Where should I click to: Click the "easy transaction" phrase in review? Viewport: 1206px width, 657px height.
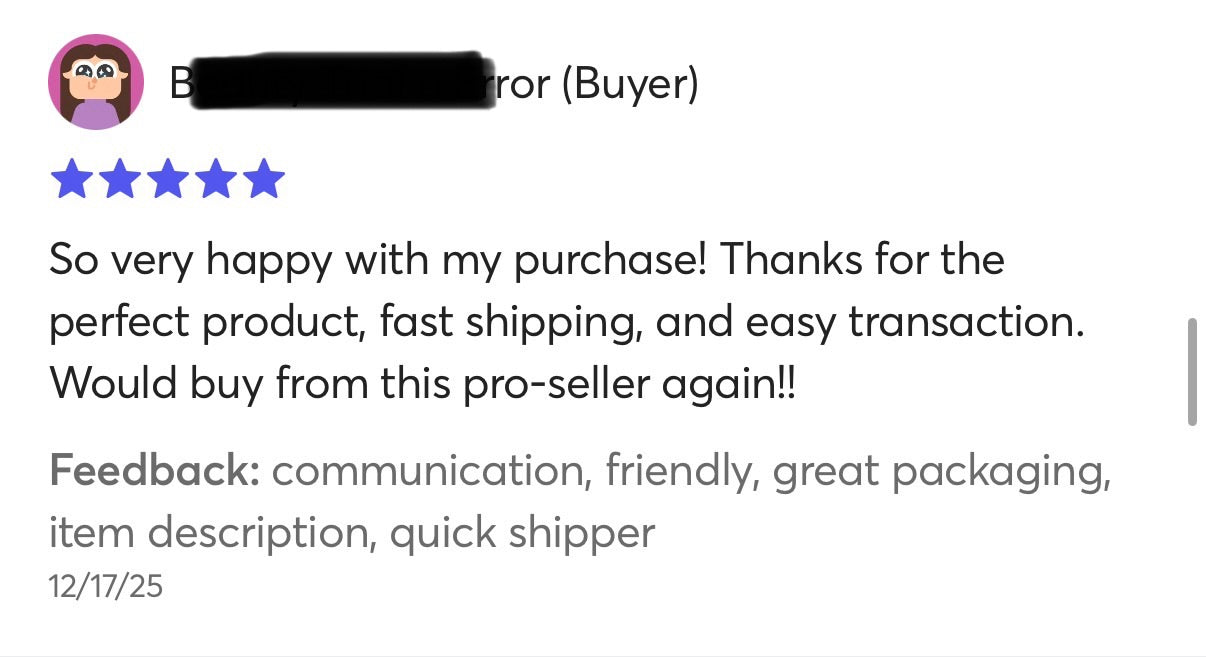pyautogui.click(x=964, y=322)
